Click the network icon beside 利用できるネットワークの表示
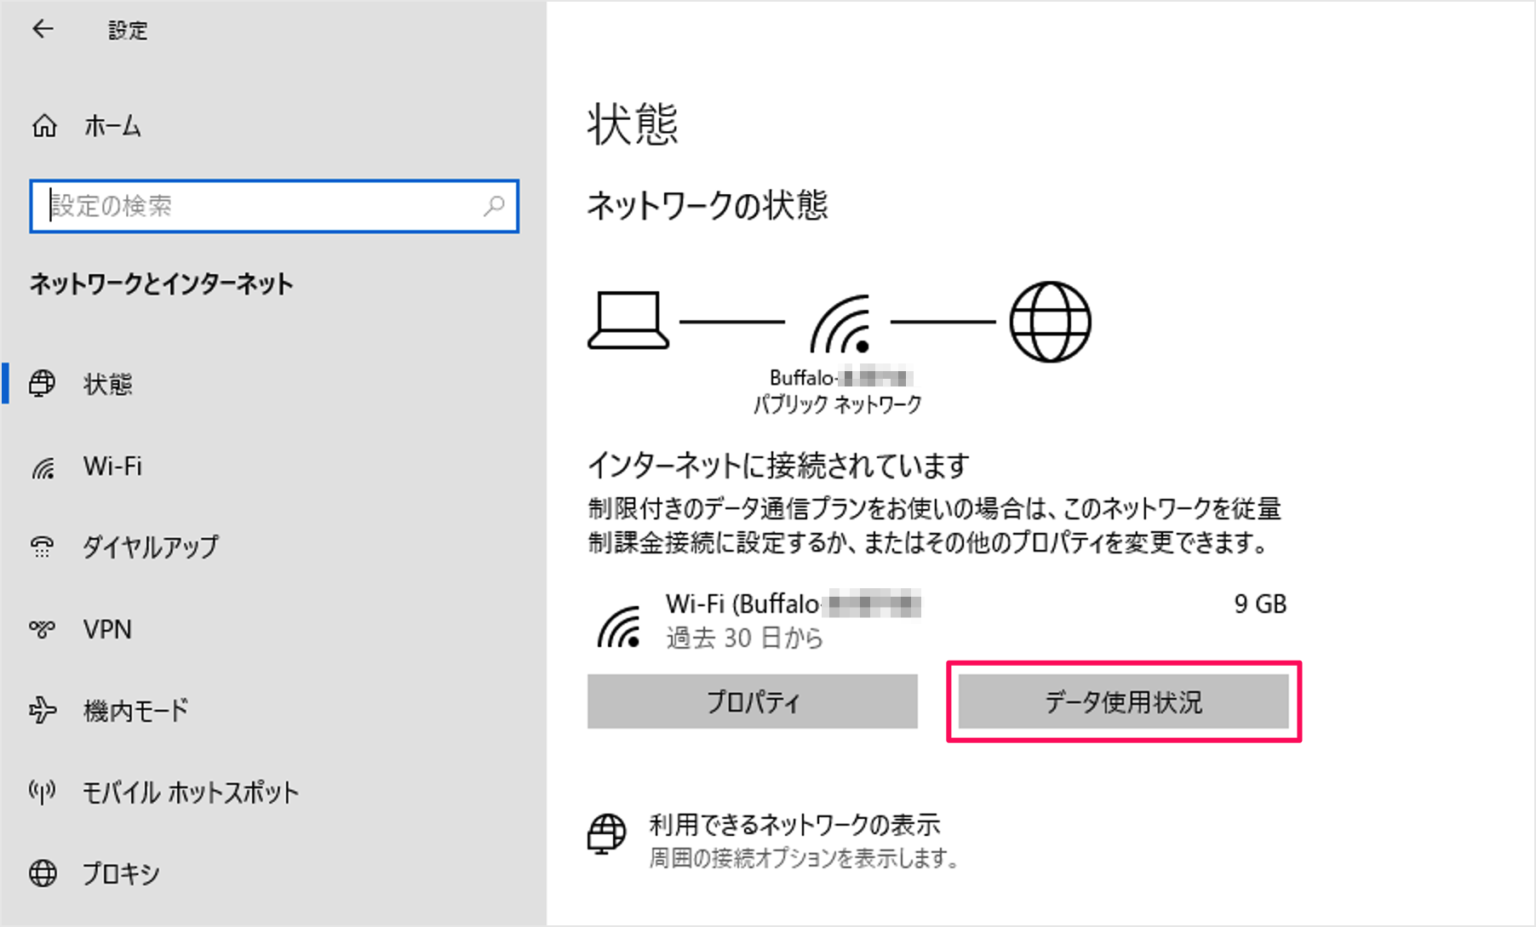 coord(608,834)
